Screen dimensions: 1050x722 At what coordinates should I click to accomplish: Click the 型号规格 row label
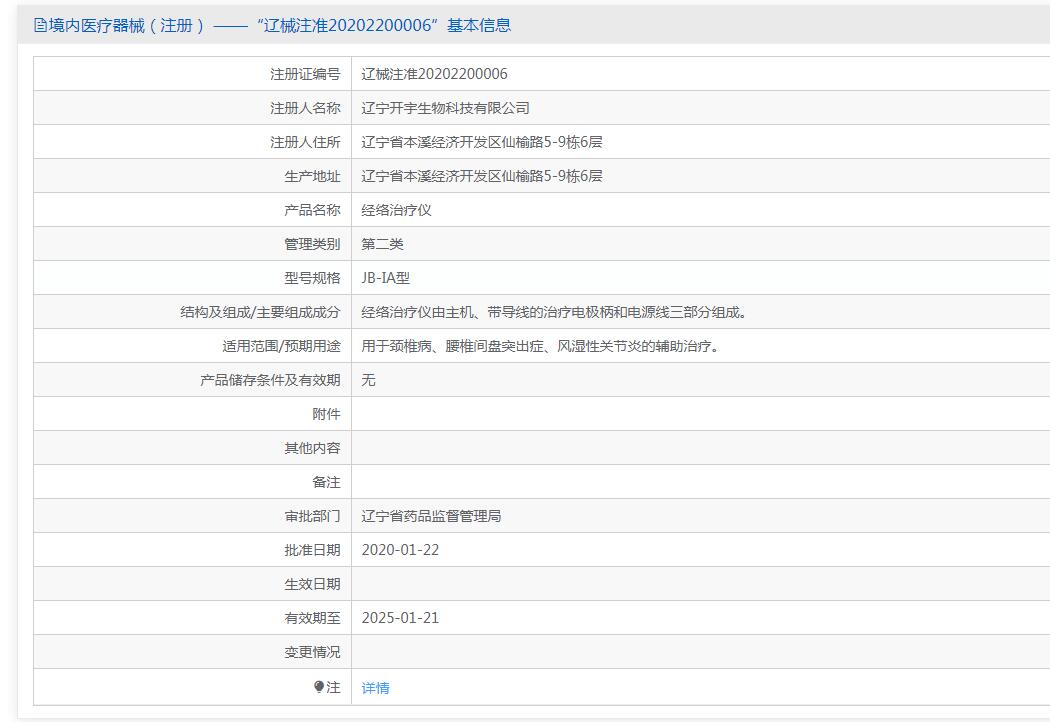coord(312,278)
